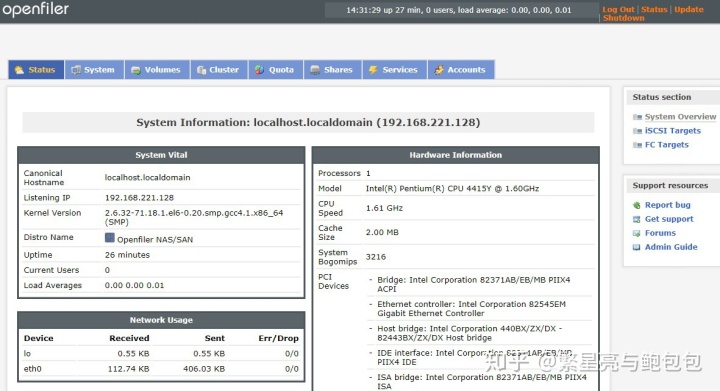Click the Hardware Information panel header

pyautogui.click(x=456, y=155)
